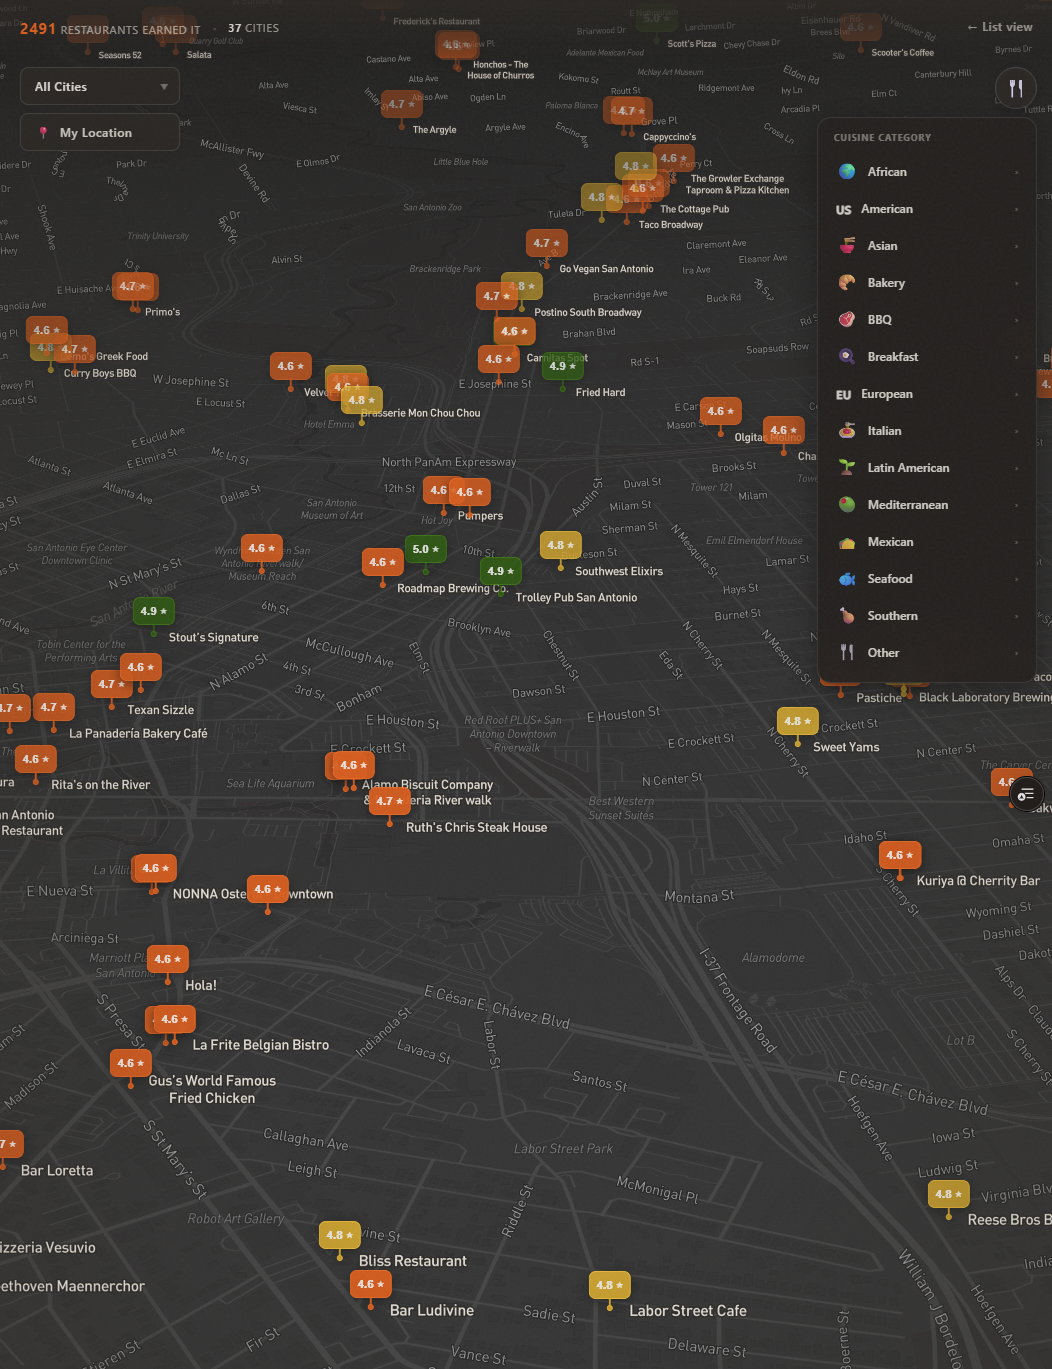Open the 4.7 marker for Cappyccino's
Screen dimensions: 1052x1369
[x=631, y=111]
